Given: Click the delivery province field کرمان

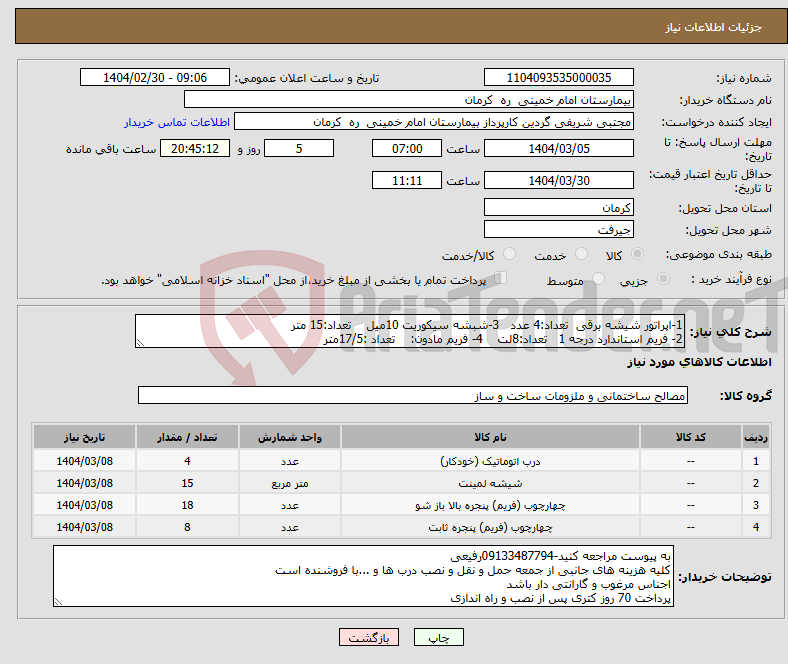Looking at the screenshot, I should click(x=558, y=207).
